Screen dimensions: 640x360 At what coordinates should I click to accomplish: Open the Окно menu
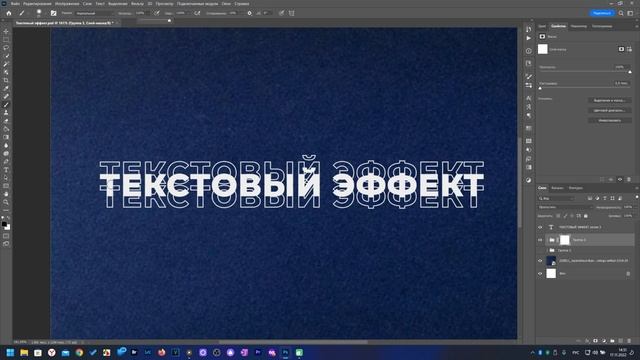click(226, 4)
